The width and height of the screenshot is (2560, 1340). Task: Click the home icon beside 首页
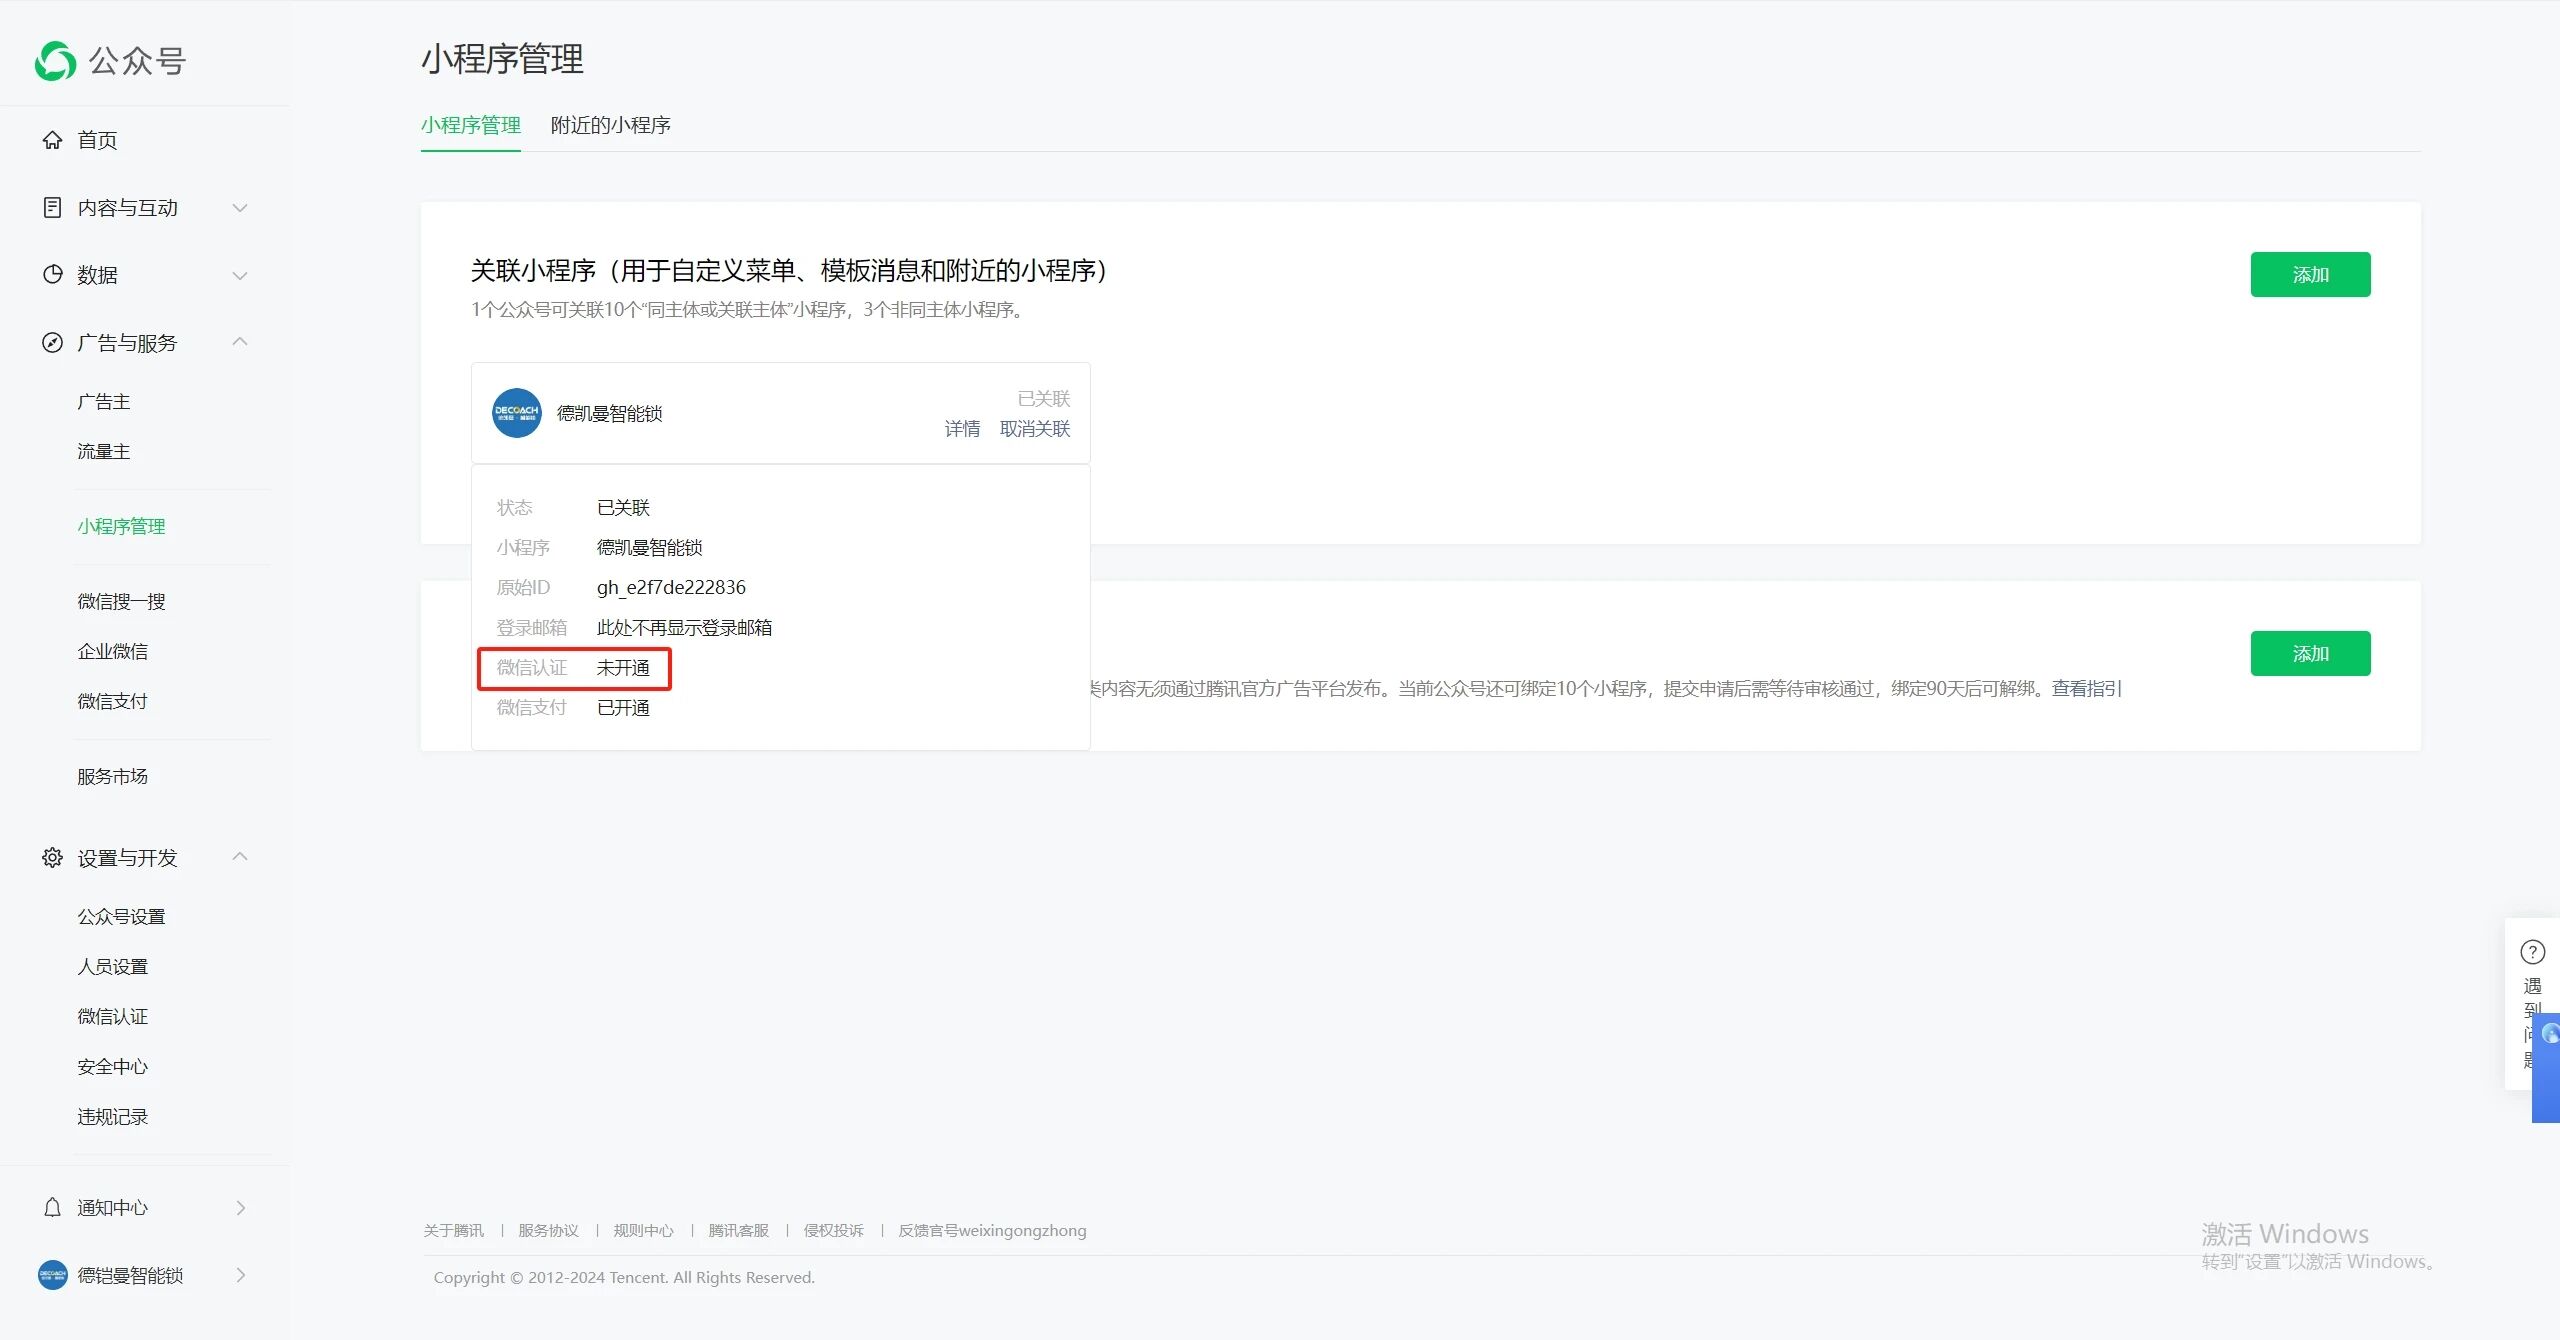pos(52,140)
